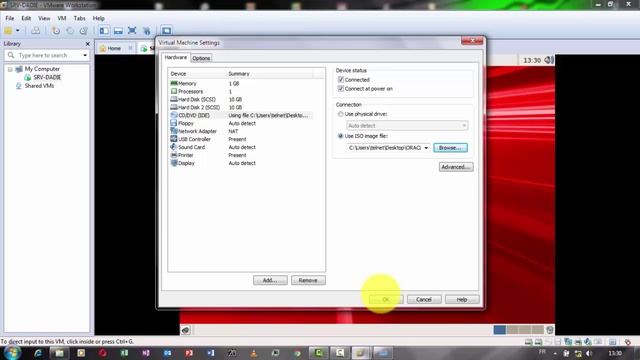Select the Use physical drive radio button
This screenshot has height=360, width=640.
pyautogui.click(x=341, y=114)
